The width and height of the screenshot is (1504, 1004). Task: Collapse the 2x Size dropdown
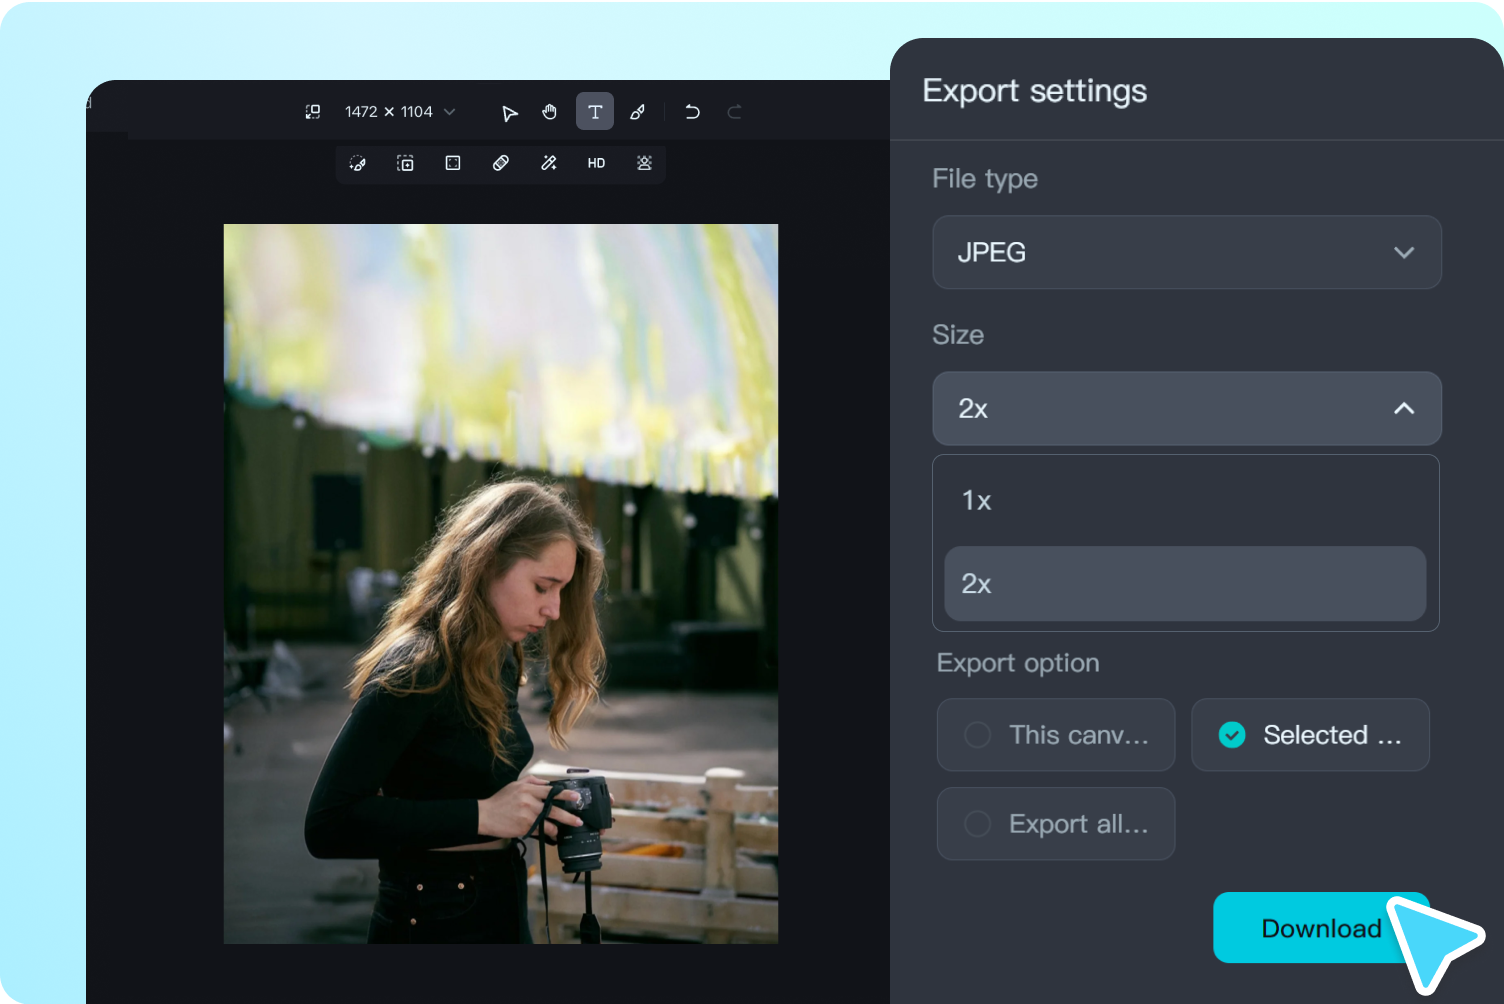point(1186,408)
